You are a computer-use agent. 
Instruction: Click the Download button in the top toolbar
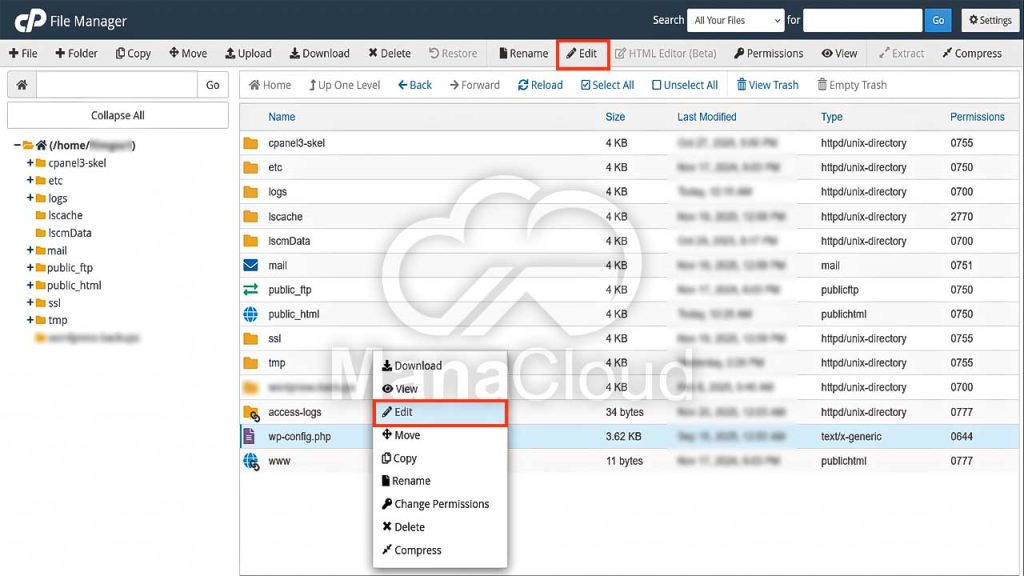319,53
